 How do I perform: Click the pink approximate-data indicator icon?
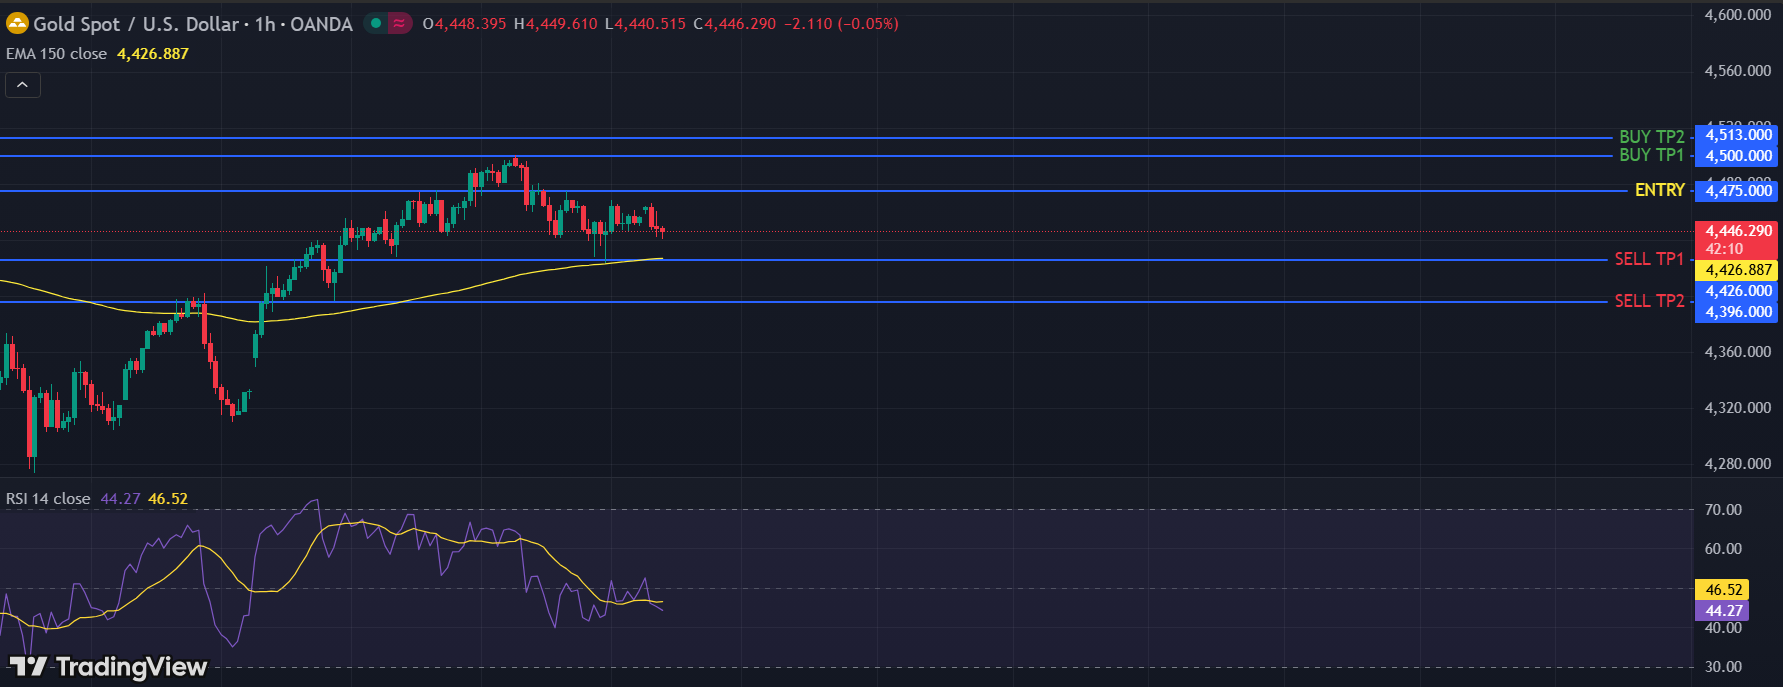(x=399, y=23)
